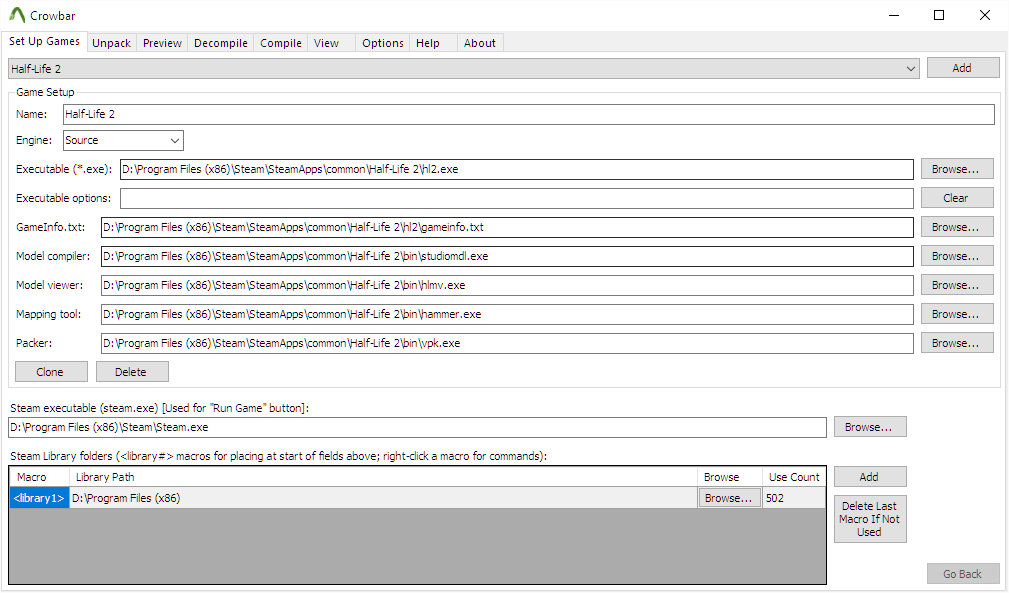Image resolution: width=1009 pixels, height=593 pixels.
Task: Minimize the Crowbar window
Action: click(894, 15)
